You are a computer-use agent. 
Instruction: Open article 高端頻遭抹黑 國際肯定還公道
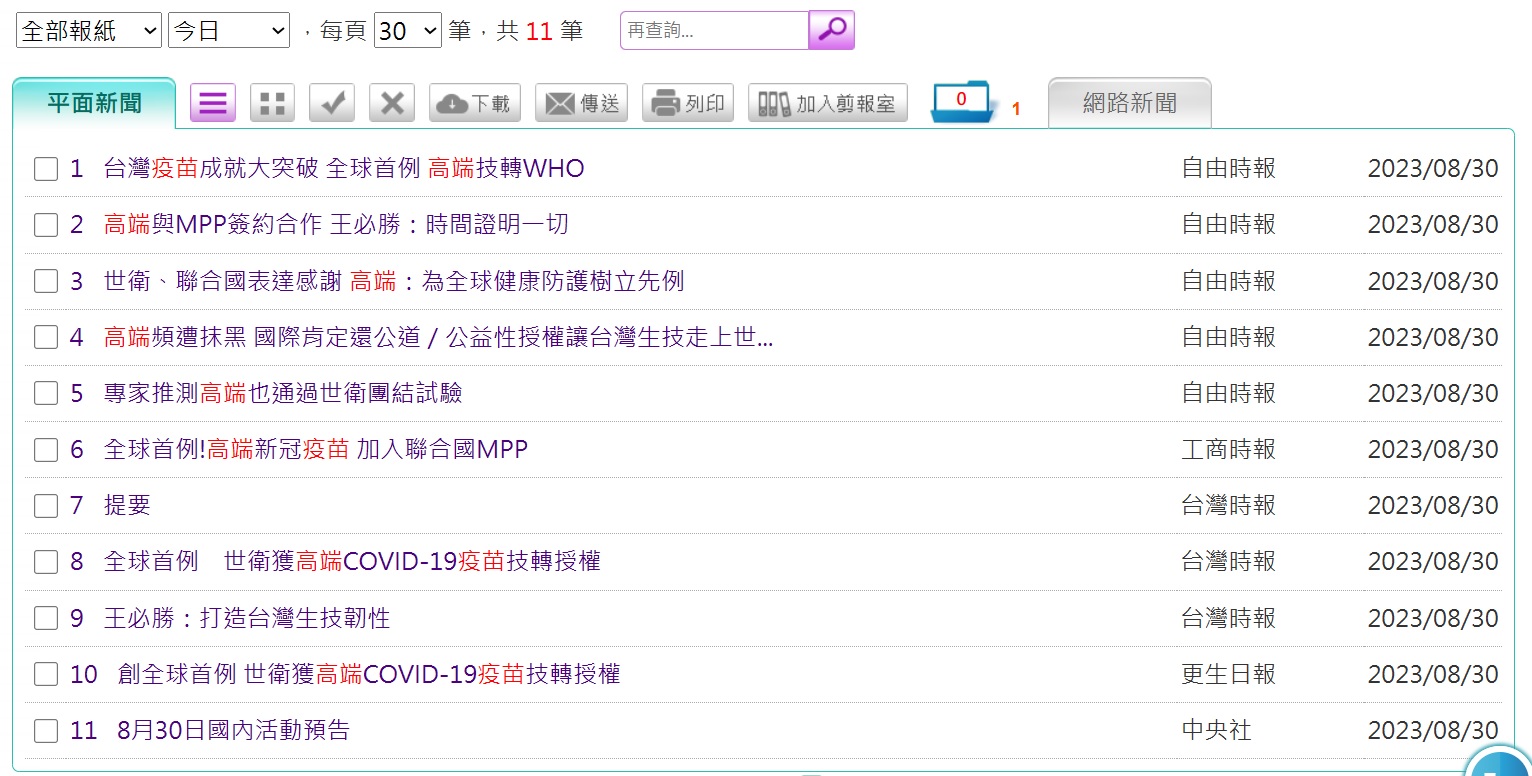[439, 337]
